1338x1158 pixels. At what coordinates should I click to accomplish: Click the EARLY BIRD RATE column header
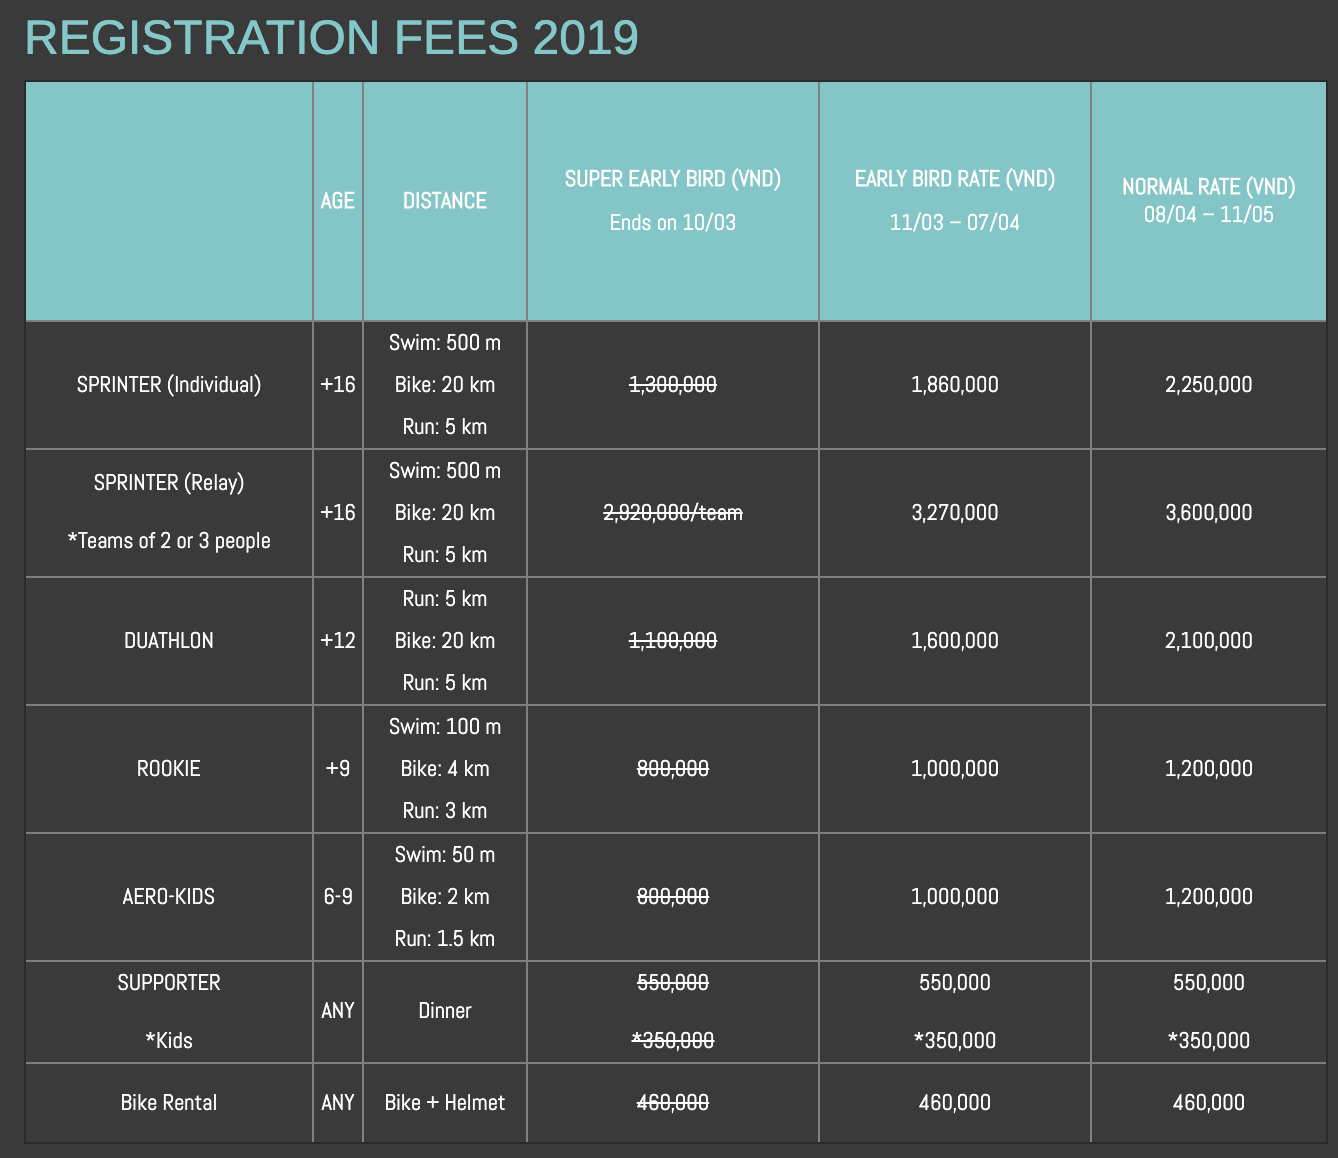pyautogui.click(x=954, y=180)
